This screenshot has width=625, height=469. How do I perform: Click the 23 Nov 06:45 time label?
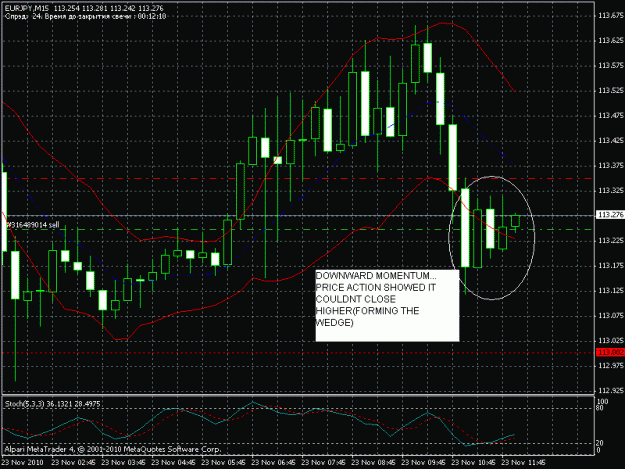(273, 463)
